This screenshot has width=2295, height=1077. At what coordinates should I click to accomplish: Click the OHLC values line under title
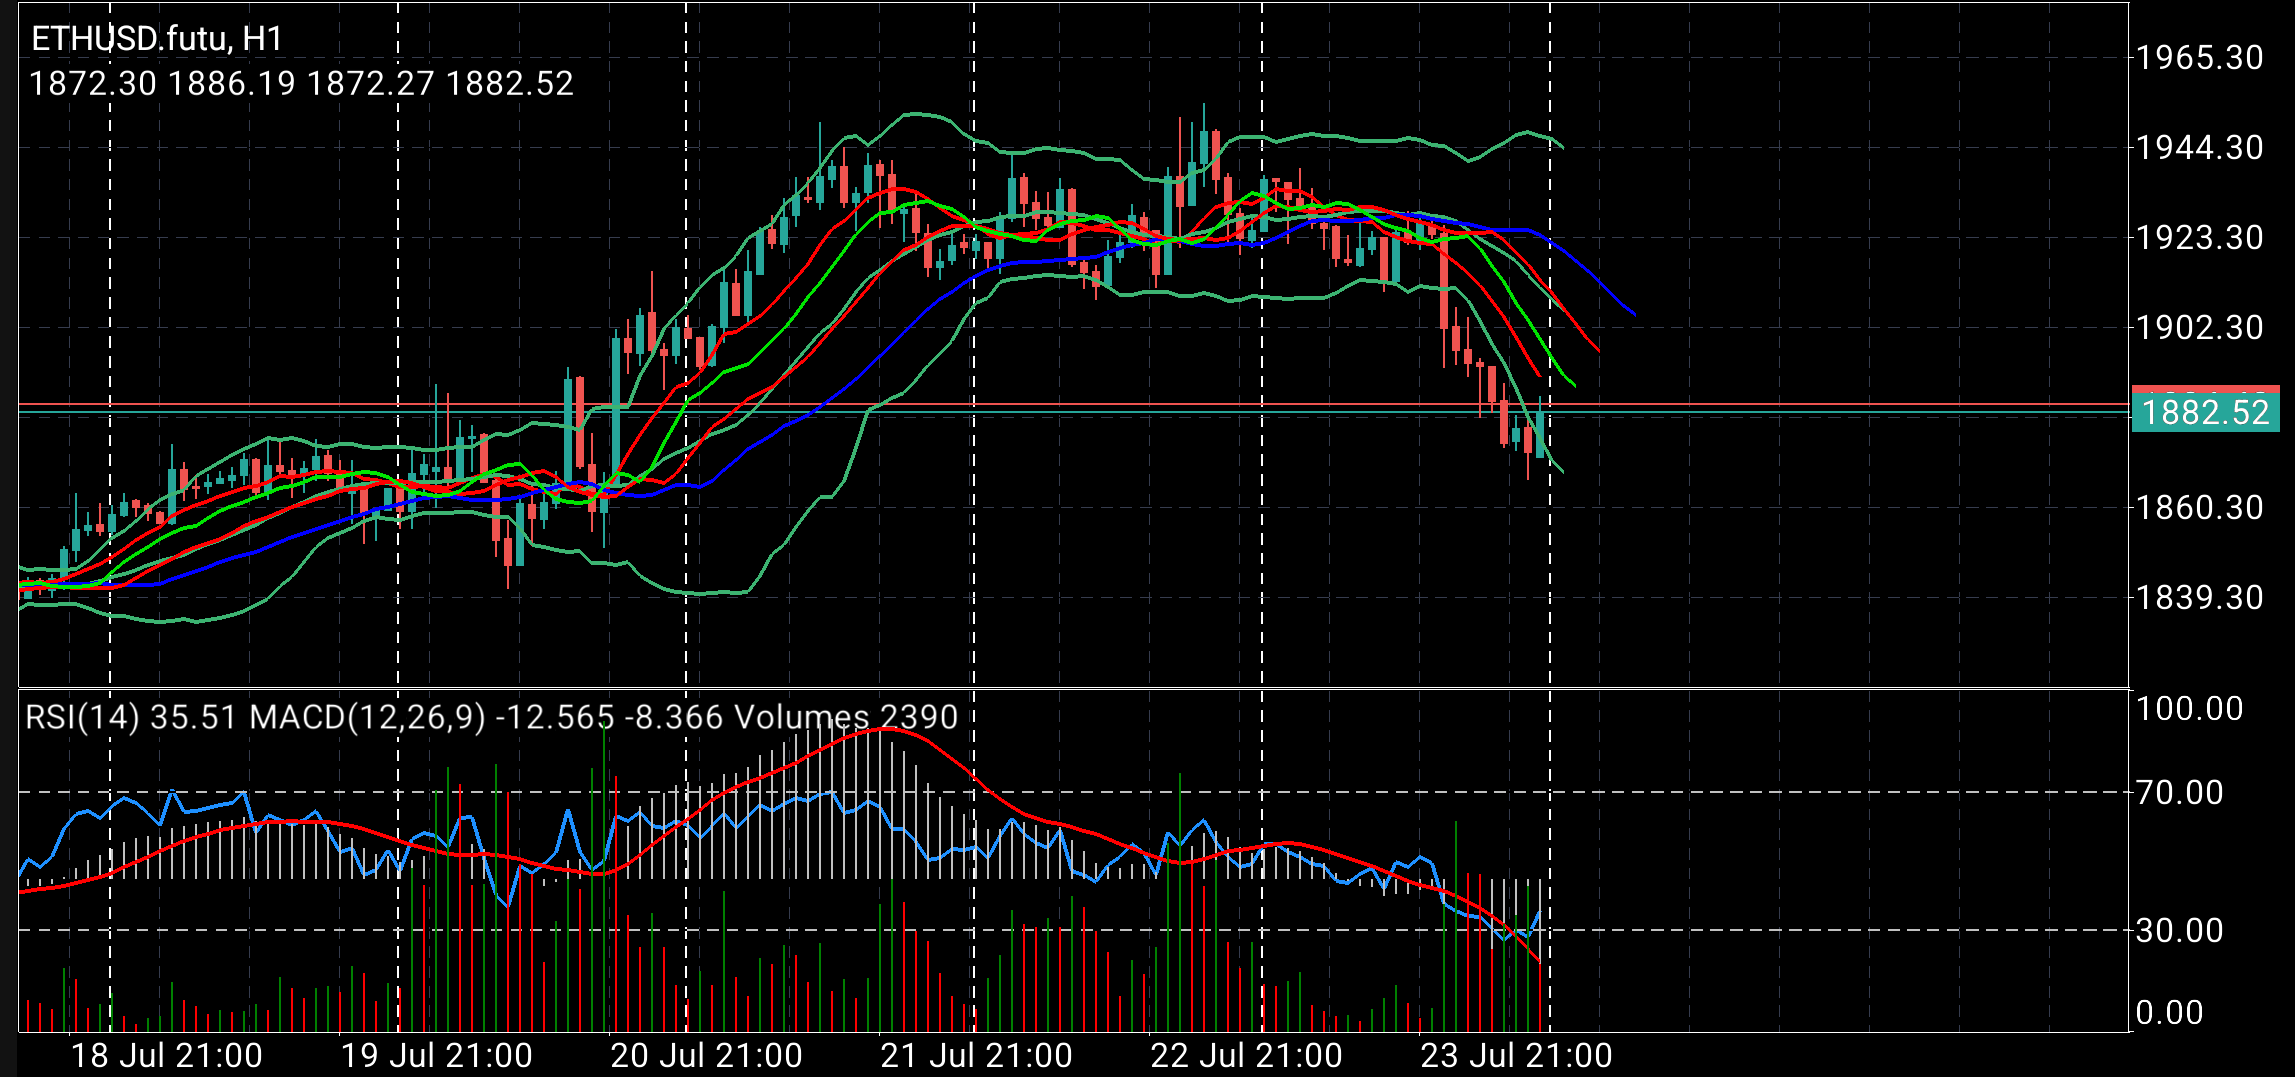301,83
